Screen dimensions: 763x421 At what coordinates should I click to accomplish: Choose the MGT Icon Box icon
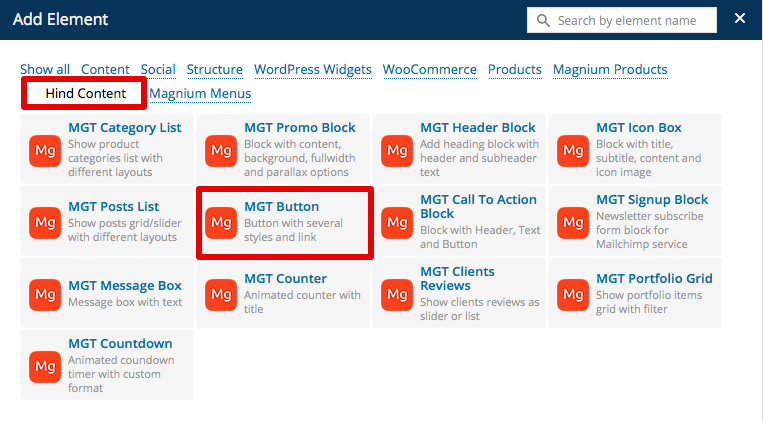tap(573, 151)
